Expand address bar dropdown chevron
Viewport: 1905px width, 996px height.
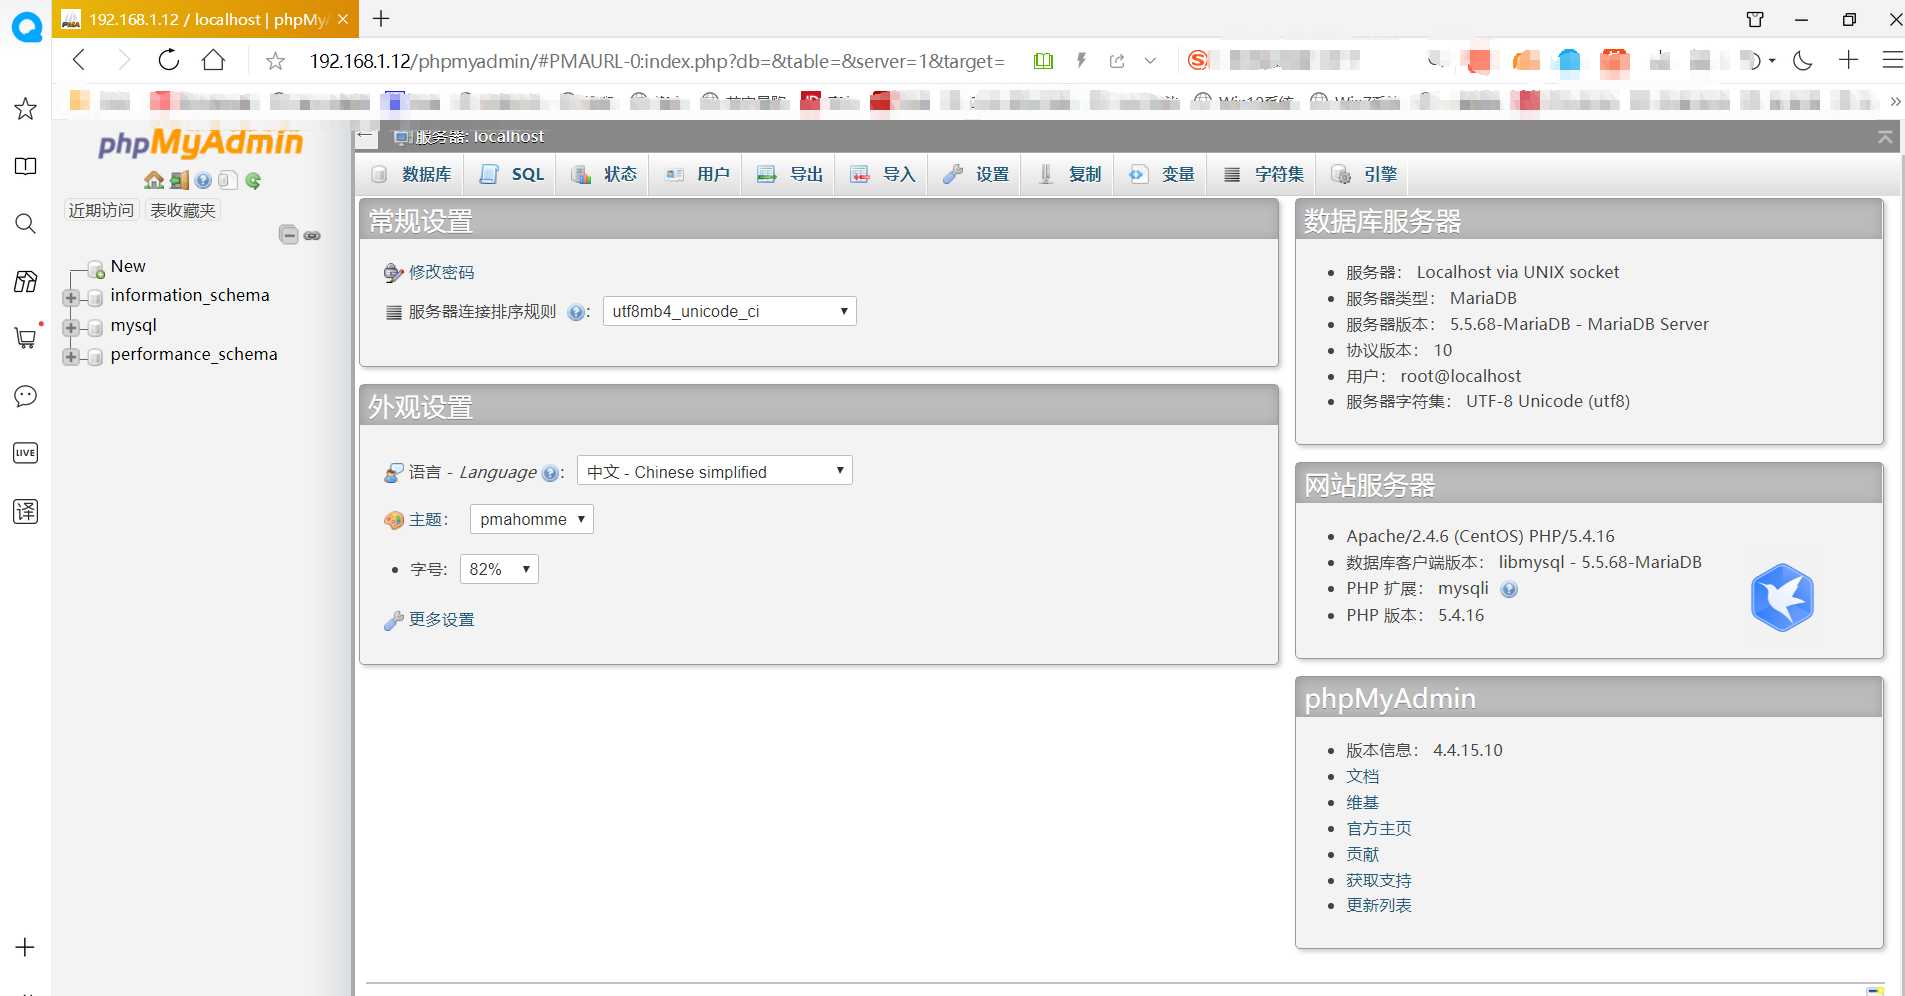point(1150,61)
